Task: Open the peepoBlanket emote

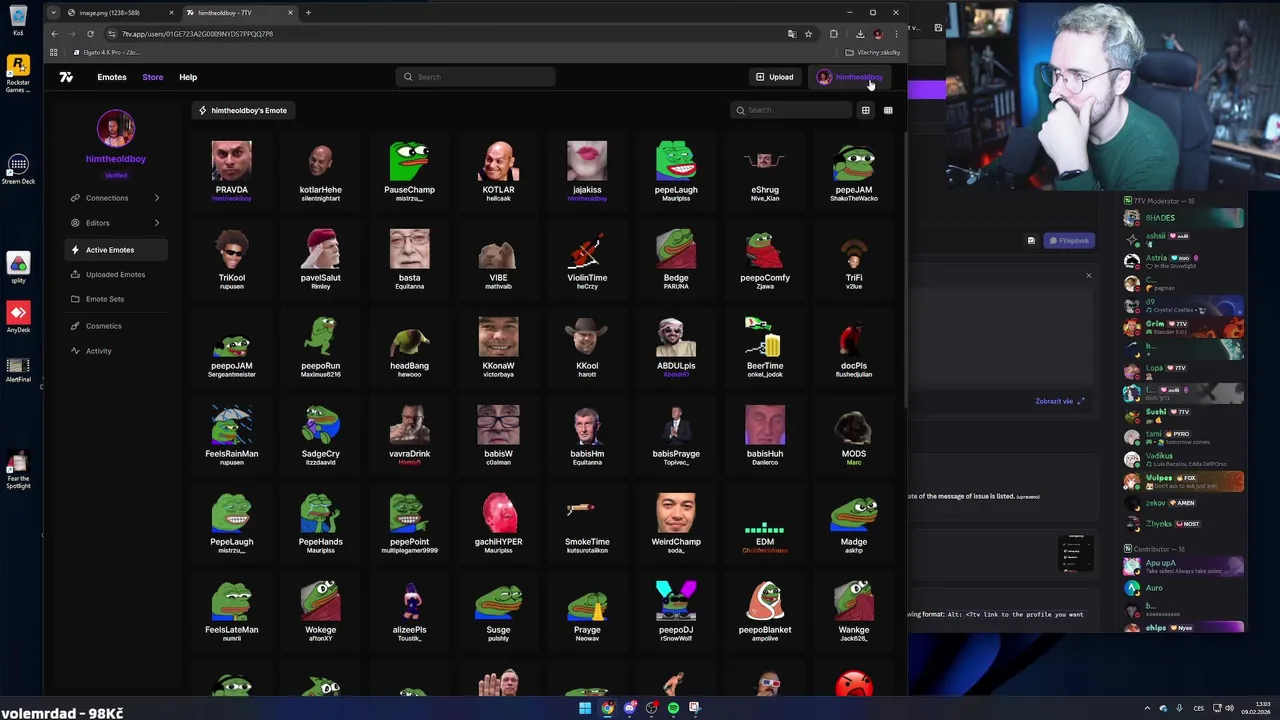Action: [x=765, y=611]
